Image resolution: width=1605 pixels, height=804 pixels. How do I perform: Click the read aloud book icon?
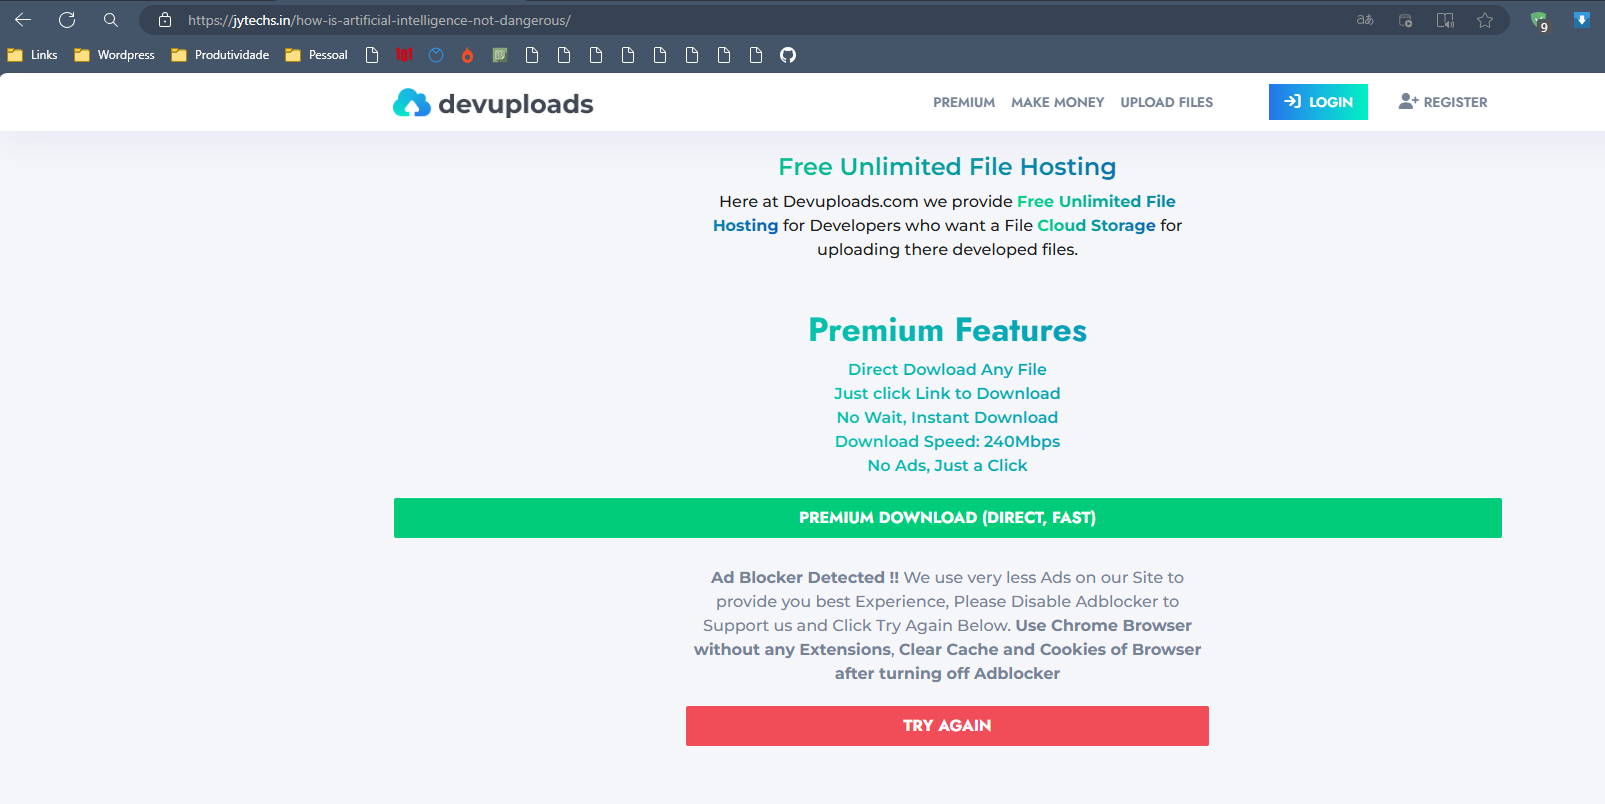pyautogui.click(x=1445, y=20)
